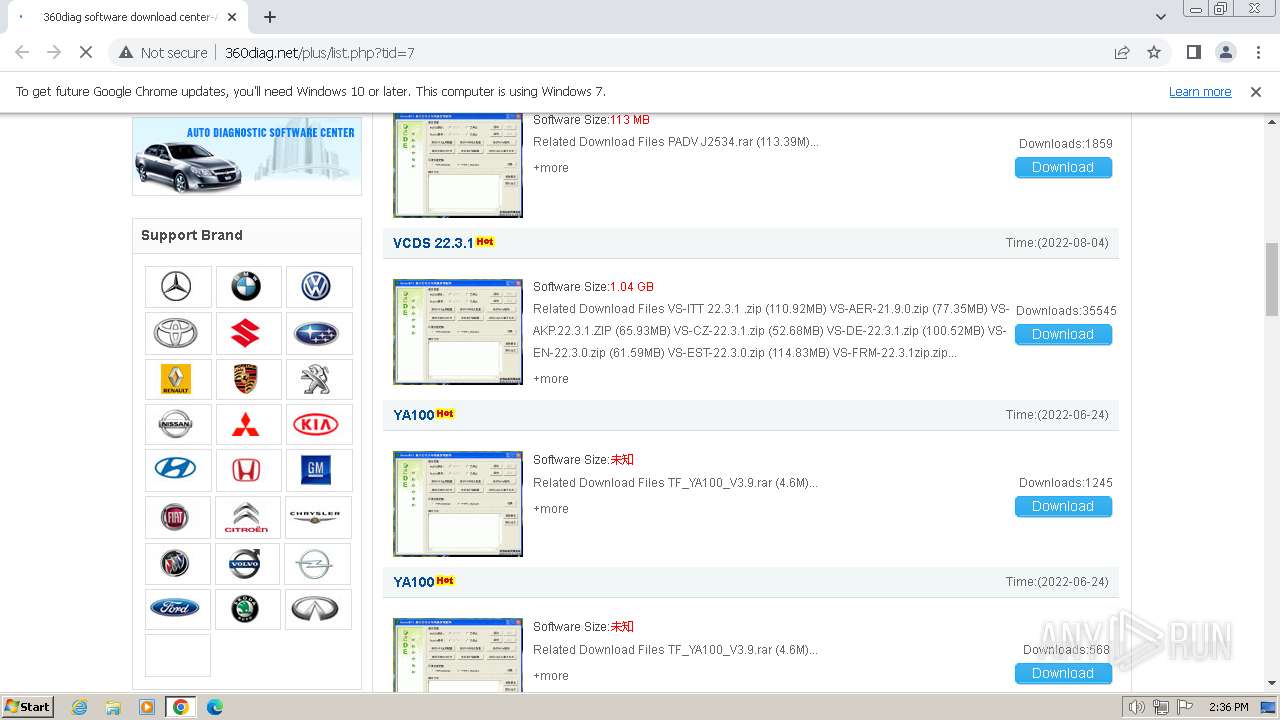Expand +more under second YA100 entry
Image resolution: width=1280 pixels, height=720 pixels.
click(551, 676)
